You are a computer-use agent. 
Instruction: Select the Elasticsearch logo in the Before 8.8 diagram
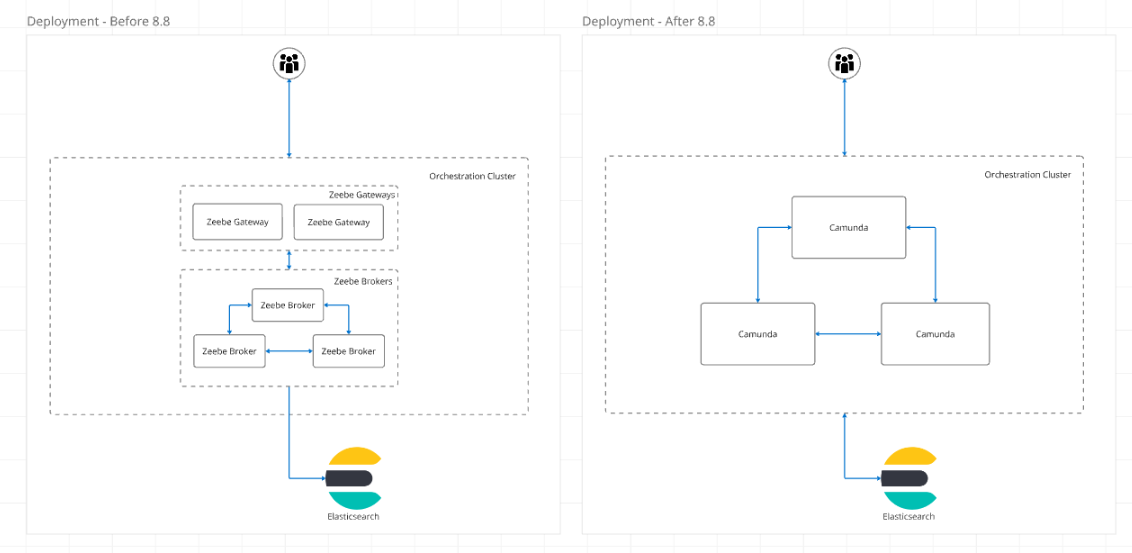coord(353,478)
